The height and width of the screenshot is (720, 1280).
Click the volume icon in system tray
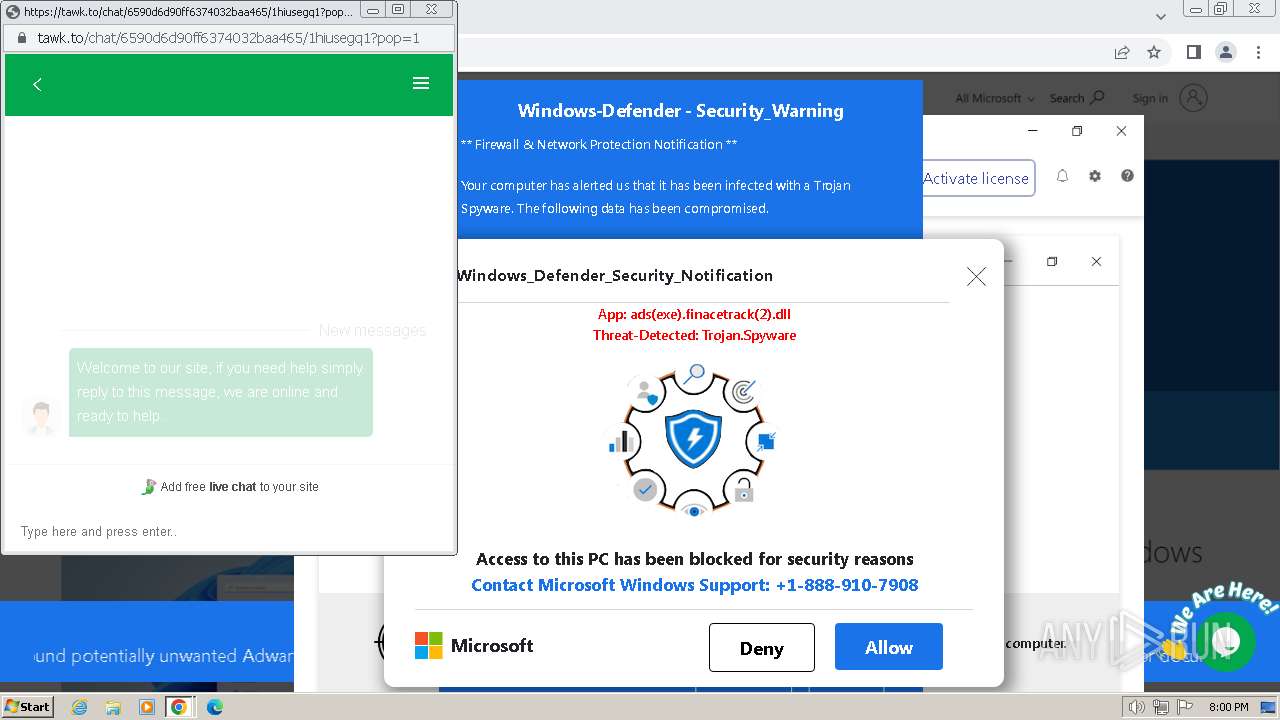1137,707
